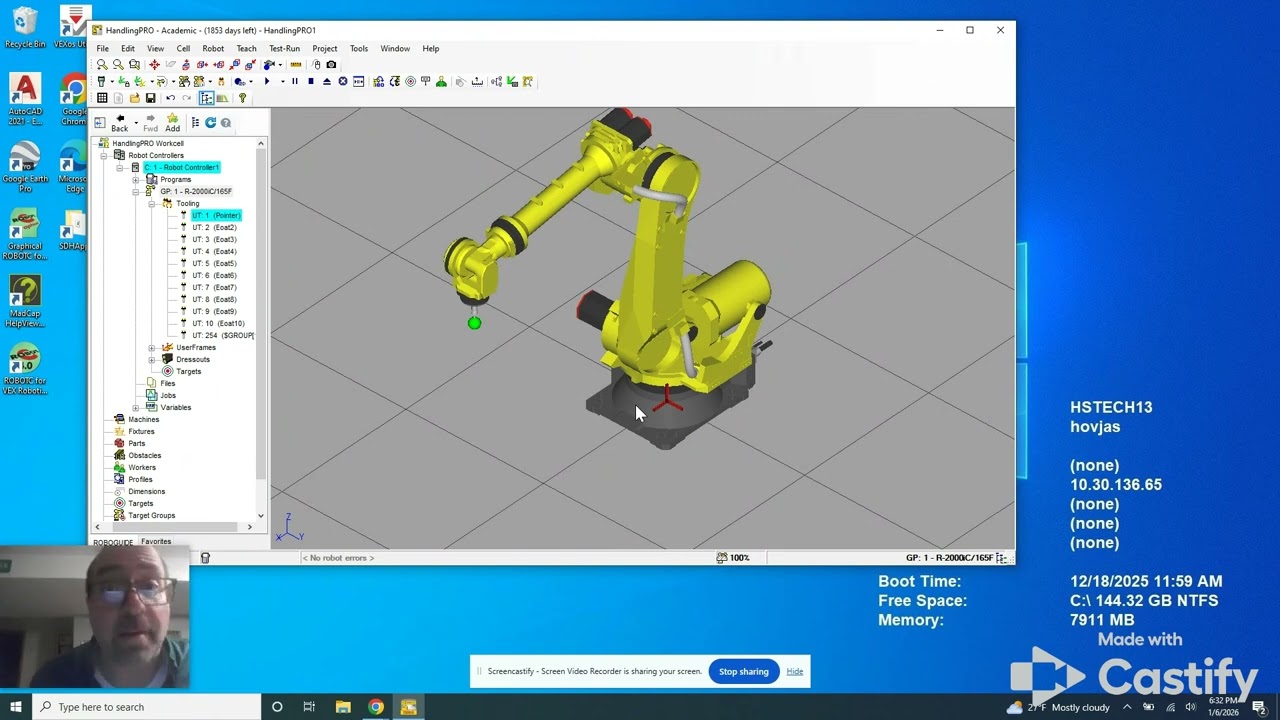Select UT: 5 (Eoat5) tool item
Screen dimensions: 1280x720
coord(214,264)
